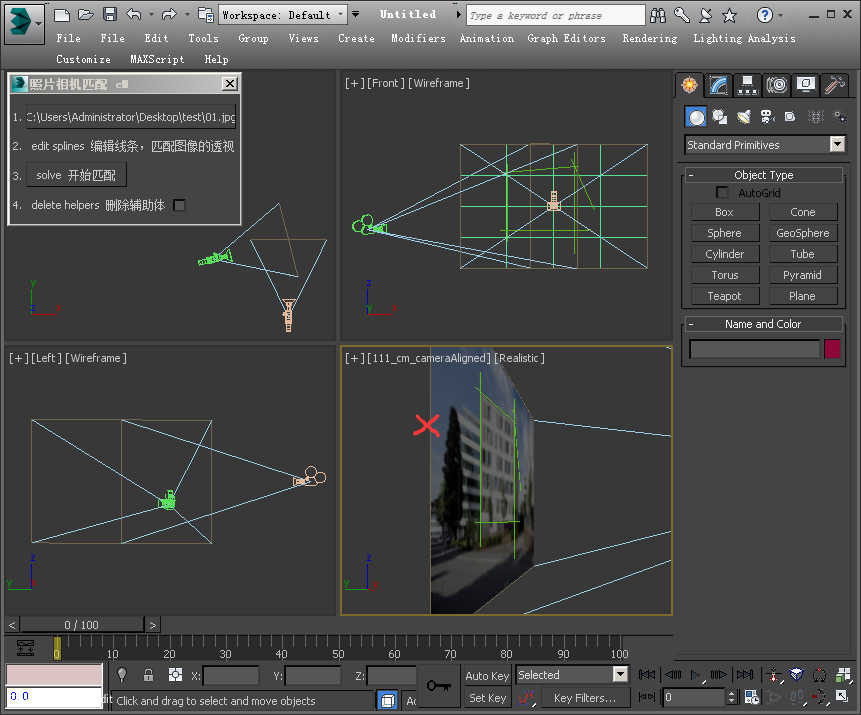Screen dimensions: 861x715
Task: Click the Teapot primitive button
Action: click(x=724, y=296)
